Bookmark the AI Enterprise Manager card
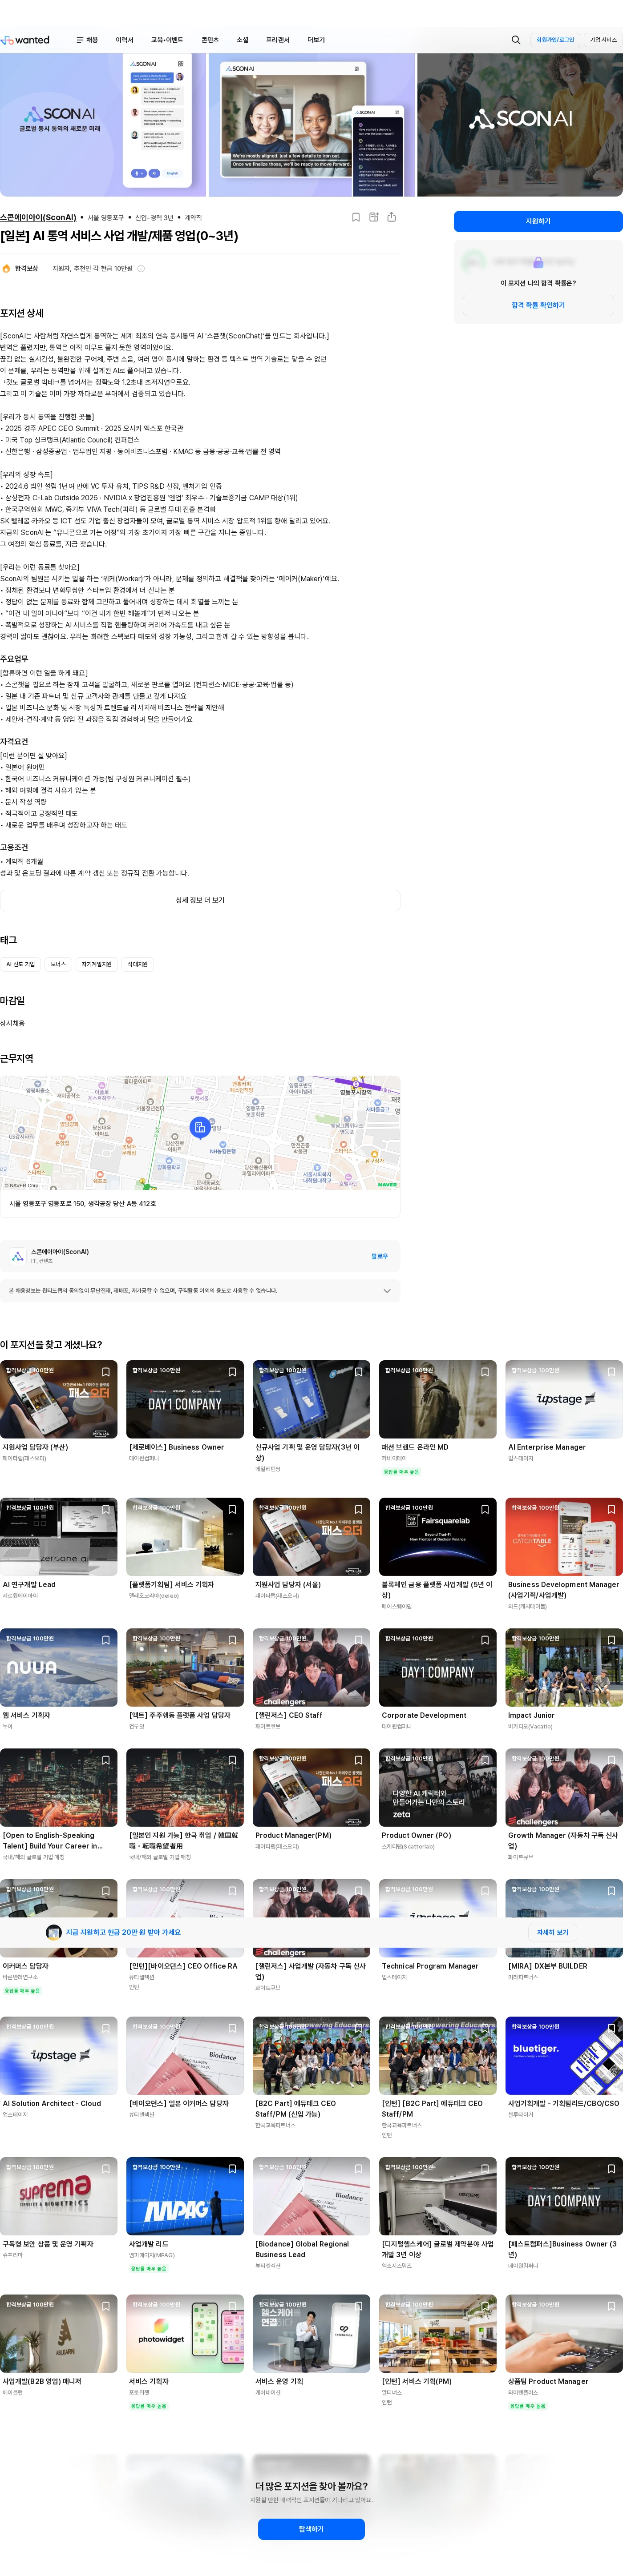This screenshot has height=2576, width=623. click(611, 1372)
